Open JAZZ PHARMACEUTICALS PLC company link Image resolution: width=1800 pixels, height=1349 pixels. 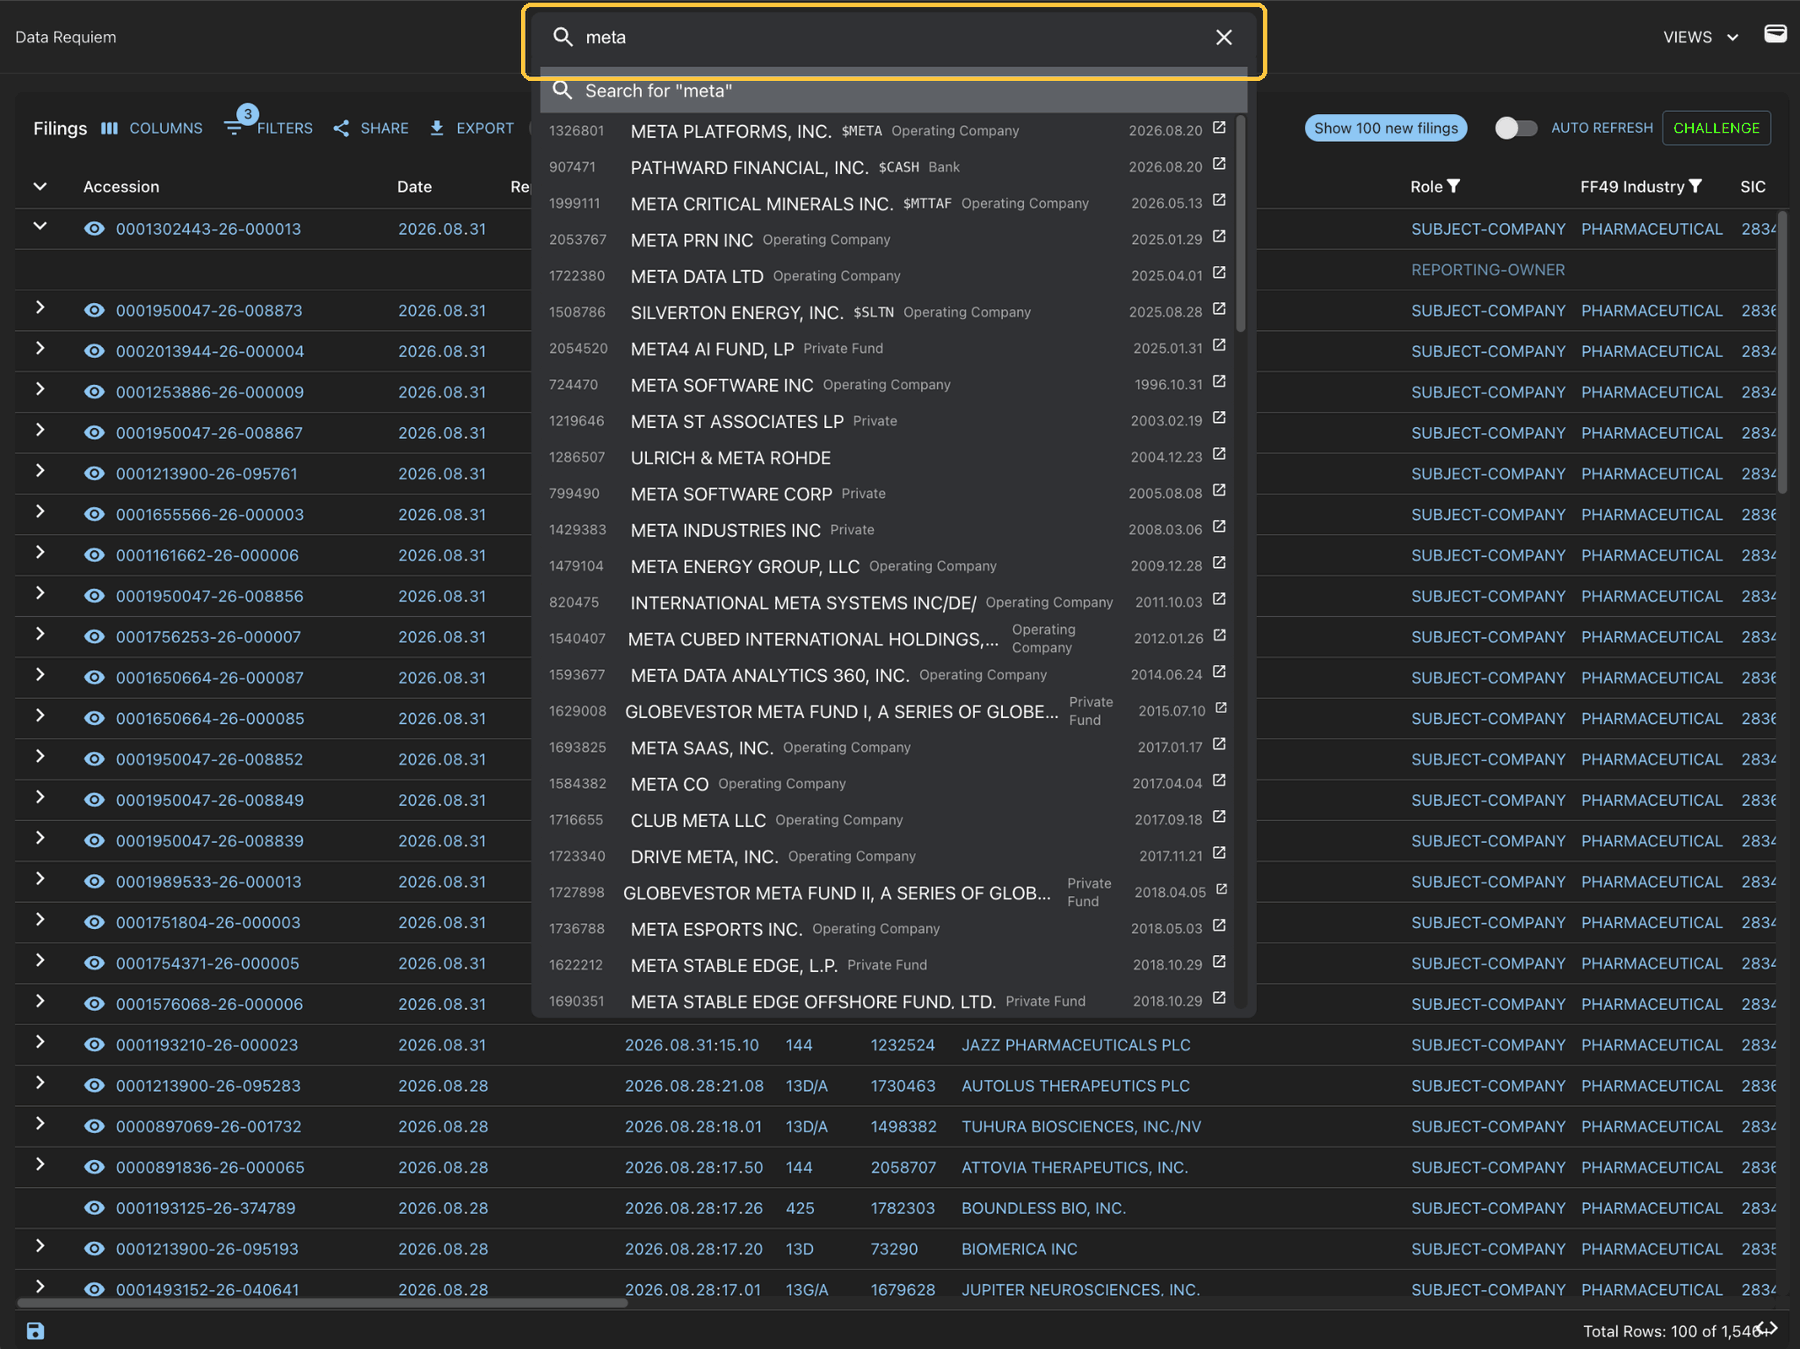(x=1076, y=1045)
